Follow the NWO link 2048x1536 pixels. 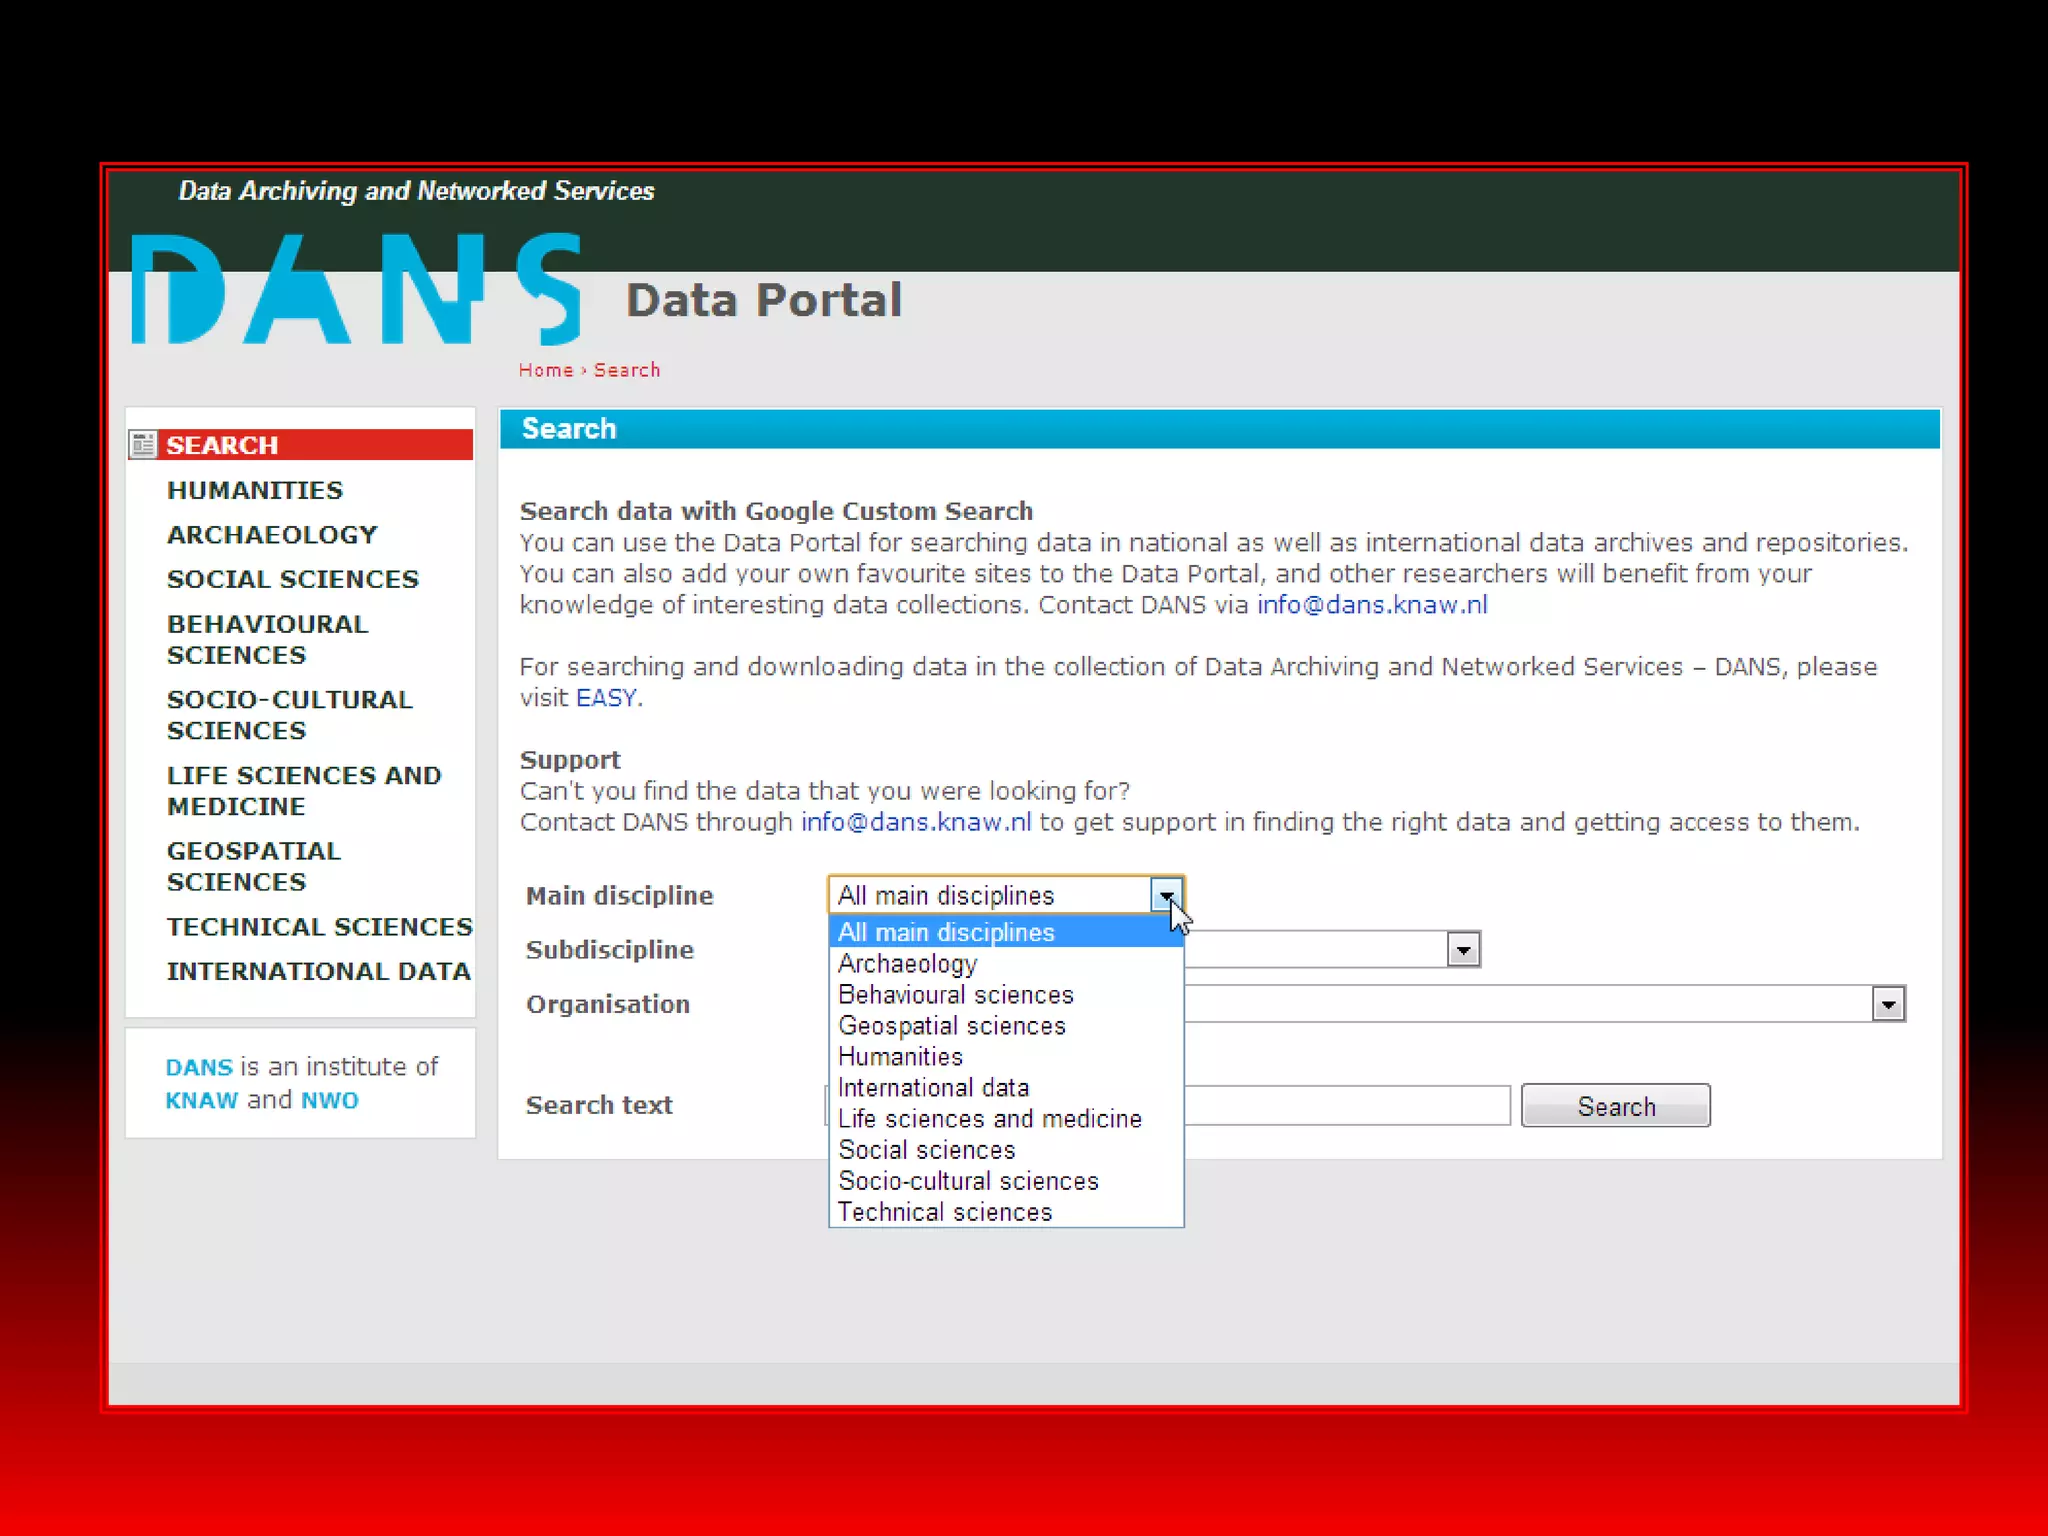click(329, 1100)
